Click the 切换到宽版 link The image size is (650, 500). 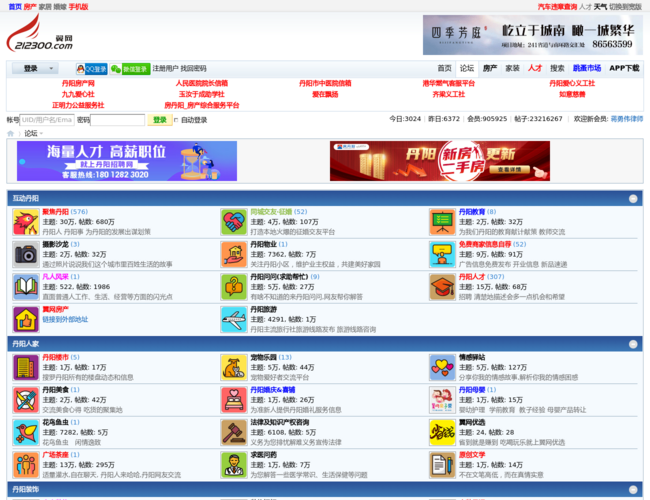click(x=625, y=7)
